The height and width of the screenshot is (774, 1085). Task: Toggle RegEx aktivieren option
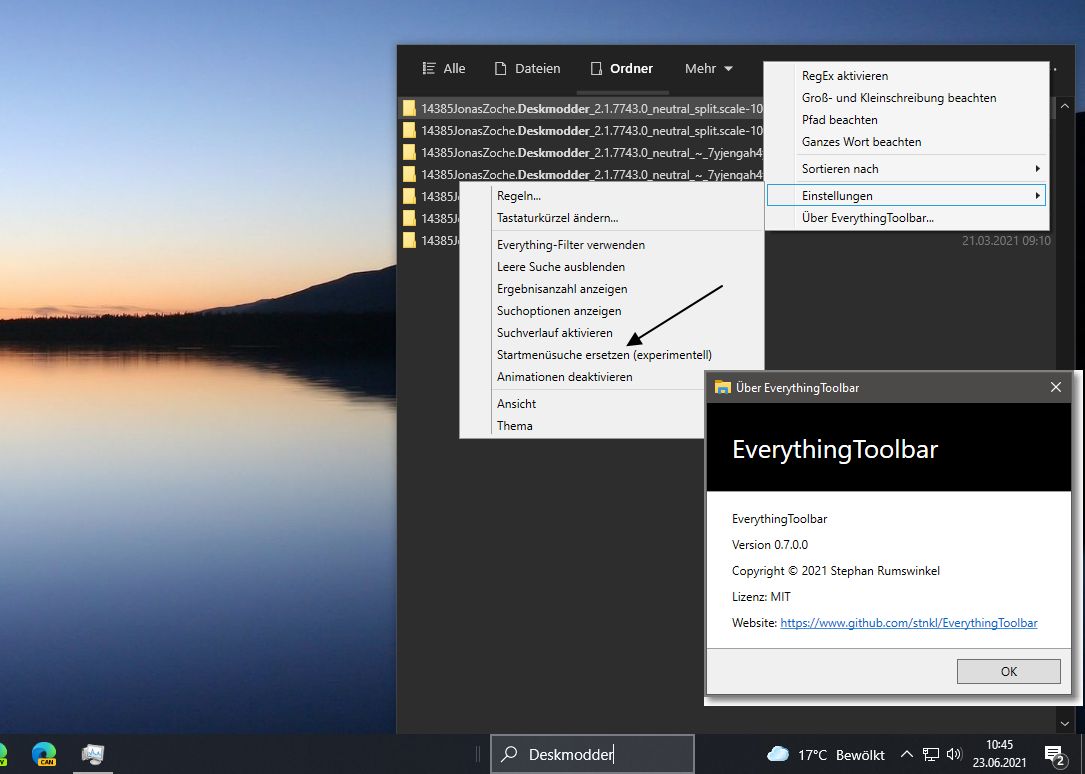pyautogui.click(x=906, y=76)
